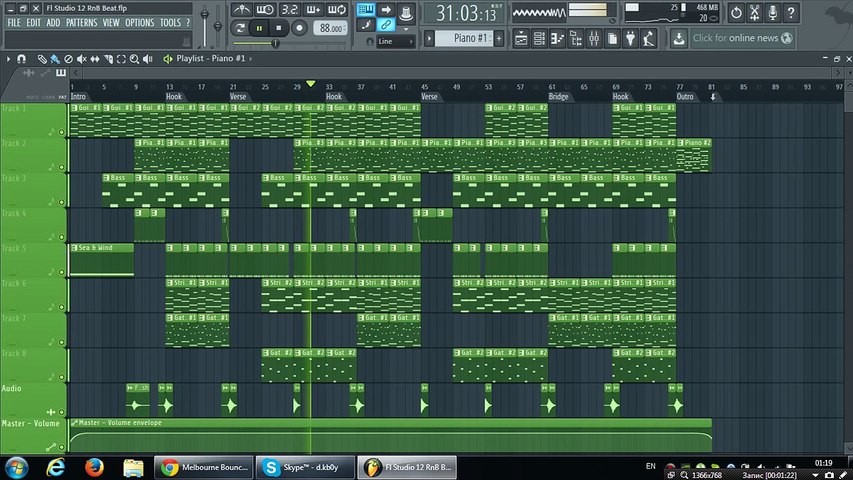Screen dimensions: 853x480
Task: Open the OPTIONS menu
Action: pos(139,23)
